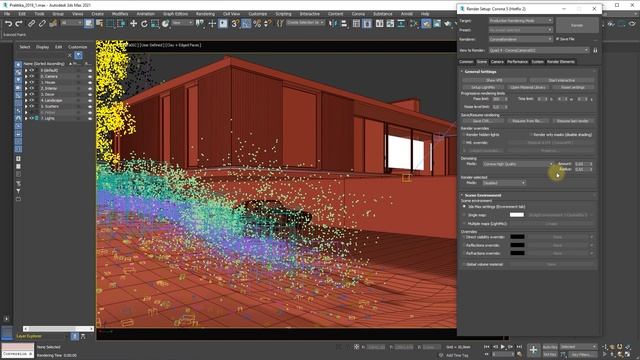640x360 pixels.
Task: Toggle visibility eye of 1. House layer
Action: [31, 82]
